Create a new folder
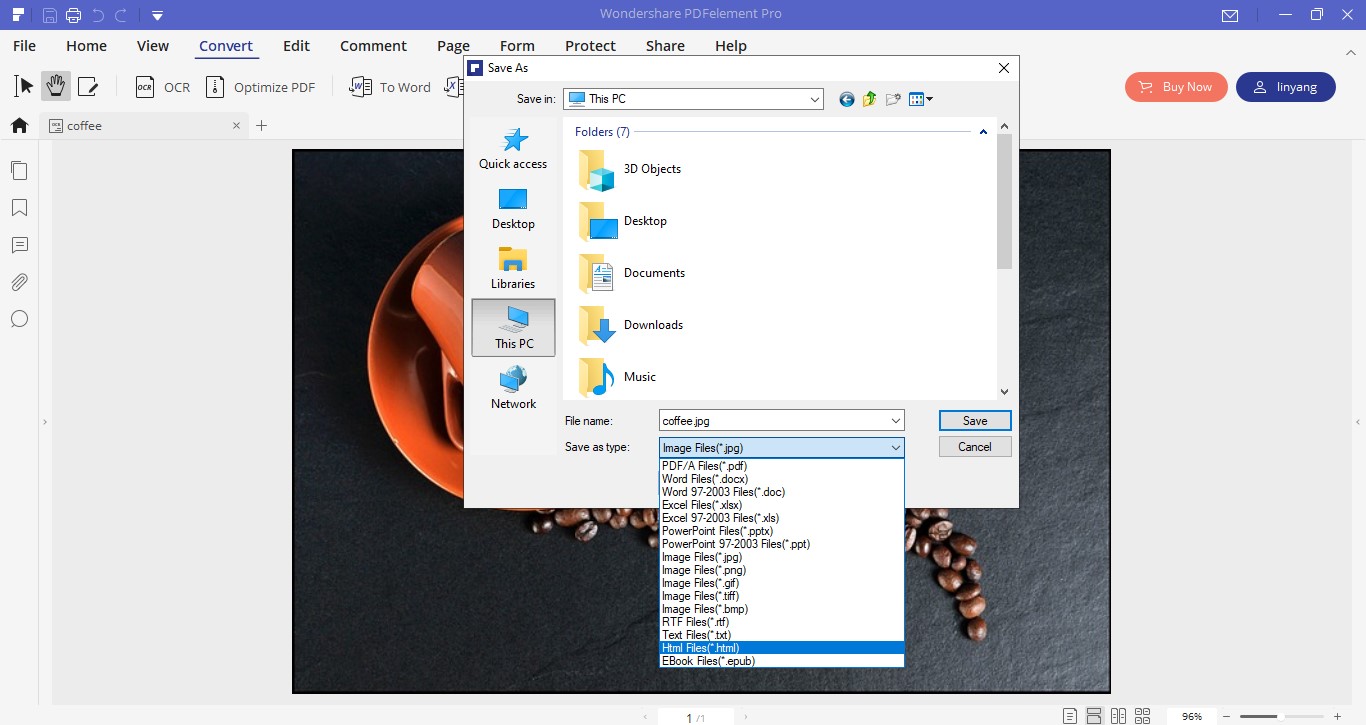 893,99
